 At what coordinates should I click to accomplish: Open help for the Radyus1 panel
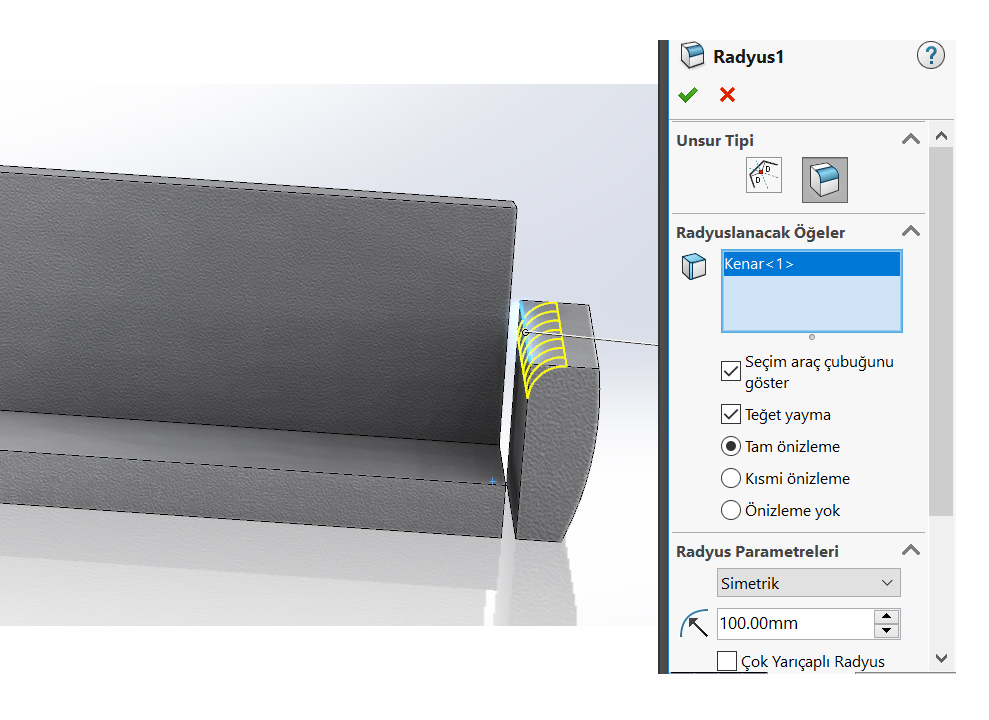click(930, 55)
